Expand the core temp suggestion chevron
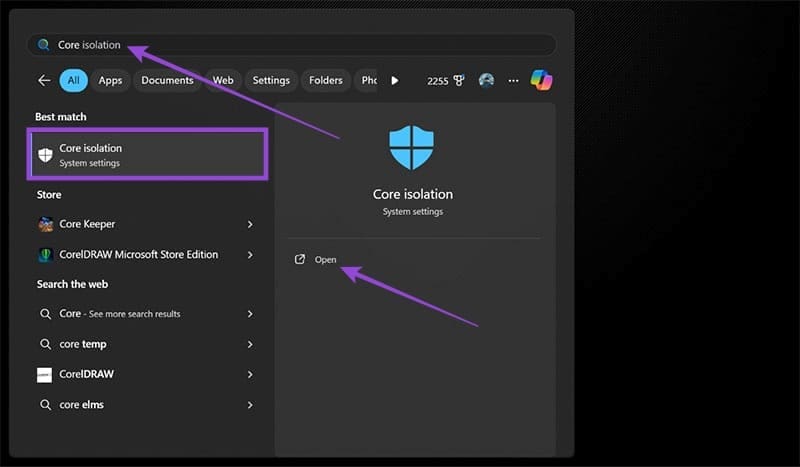The width and height of the screenshot is (800, 467). [250, 344]
